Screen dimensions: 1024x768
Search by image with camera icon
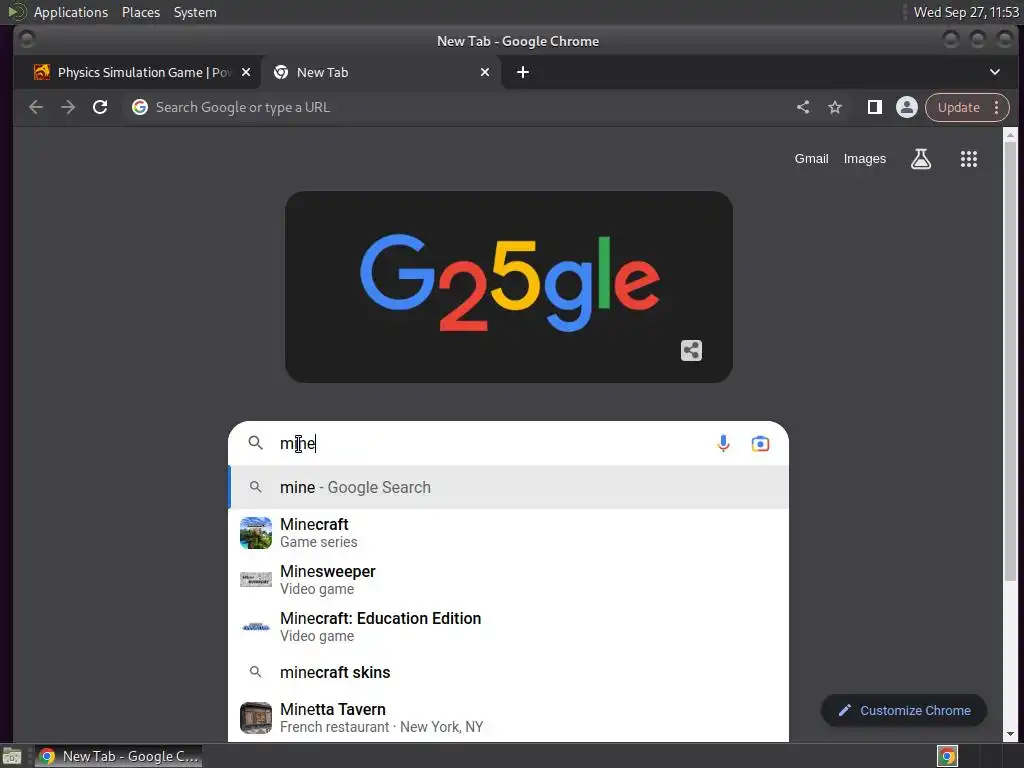pyautogui.click(x=760, y=443)
